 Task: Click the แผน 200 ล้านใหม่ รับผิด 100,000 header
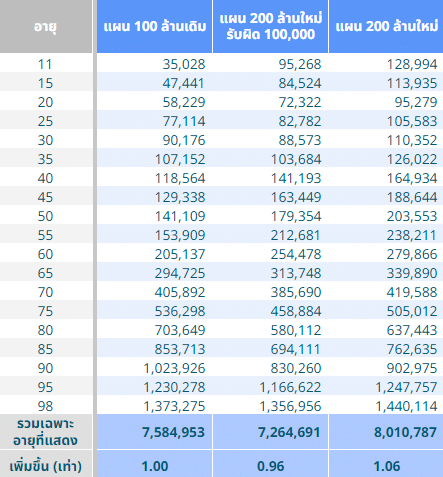click(x=270, y=26)
